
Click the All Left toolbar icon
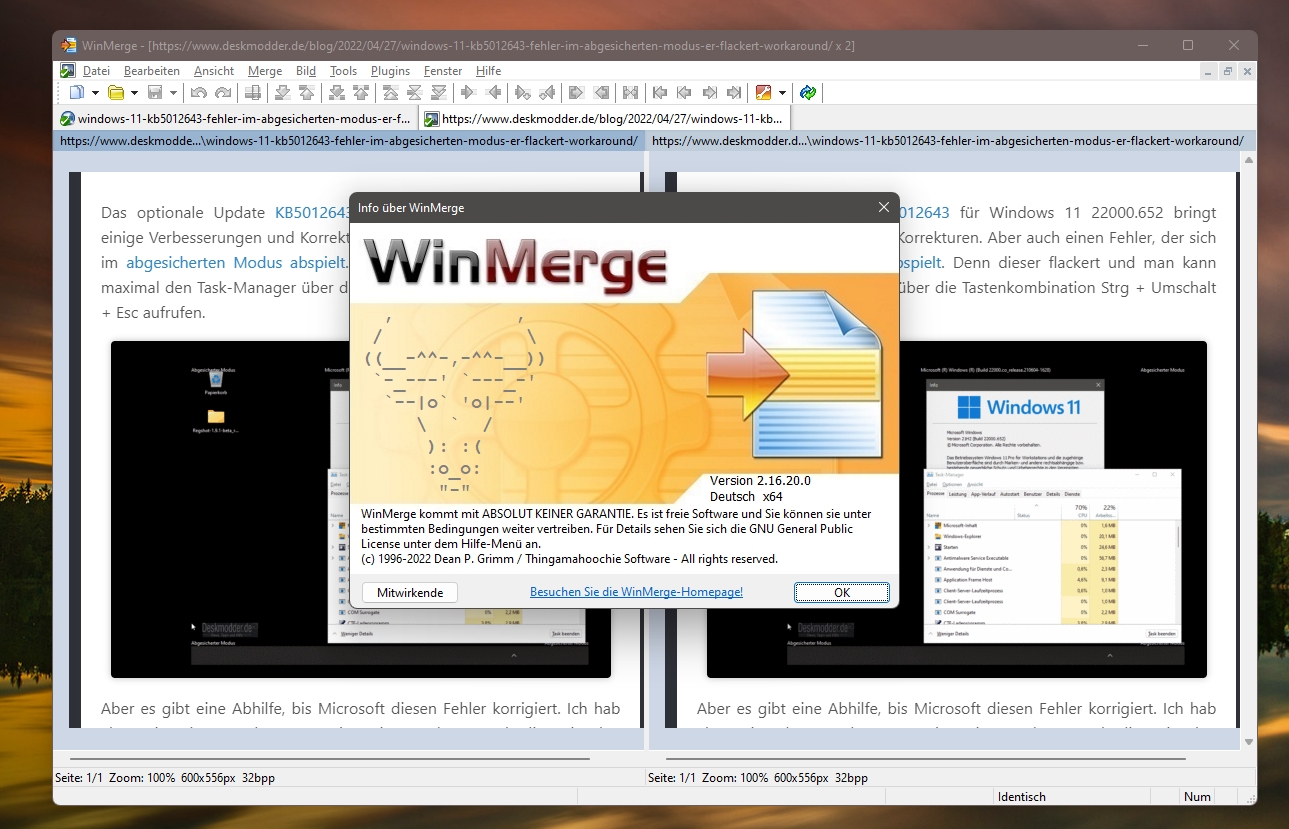tap(601, 93)
